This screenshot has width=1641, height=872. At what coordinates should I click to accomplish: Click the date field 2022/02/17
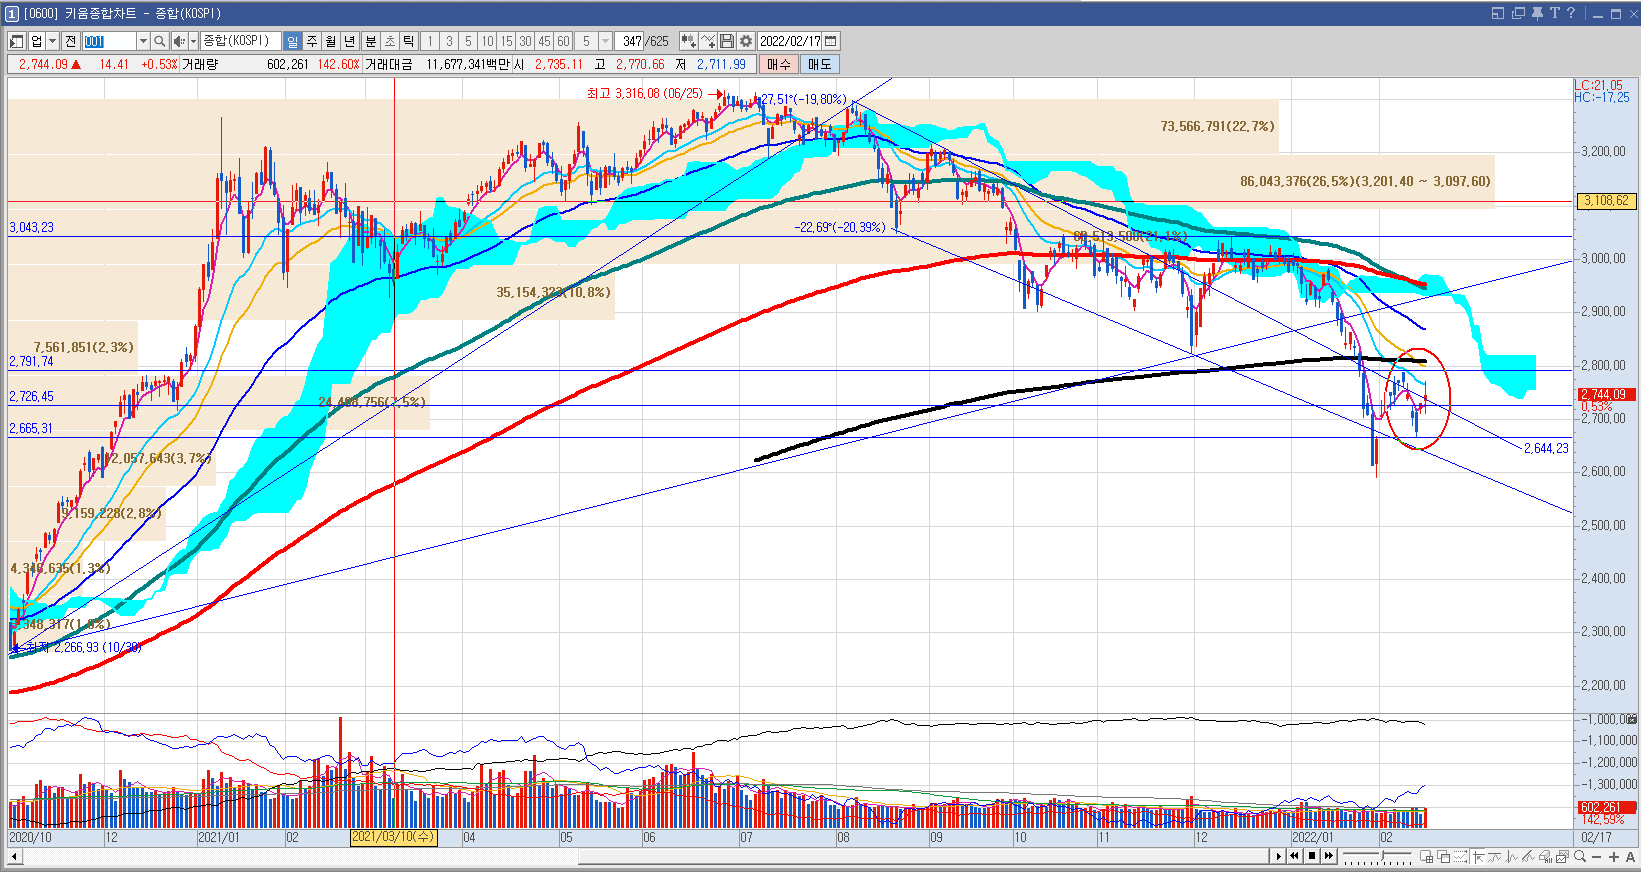pyautogui.click(x=789, y=41)
